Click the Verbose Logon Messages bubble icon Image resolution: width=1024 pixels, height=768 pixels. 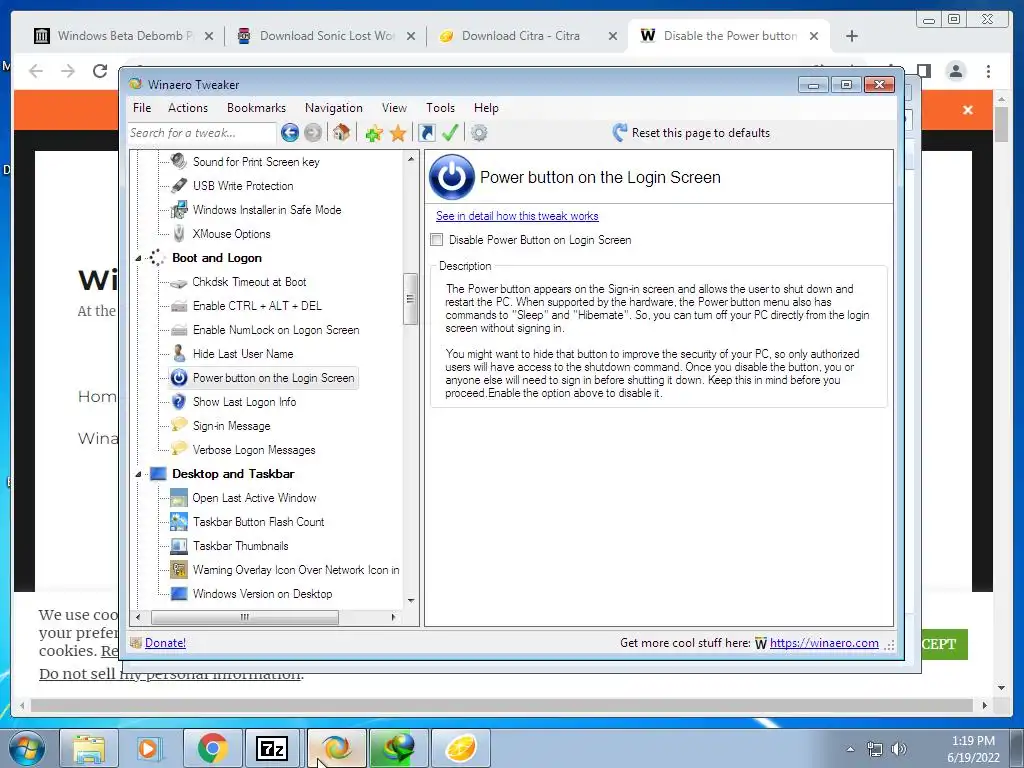178,449
